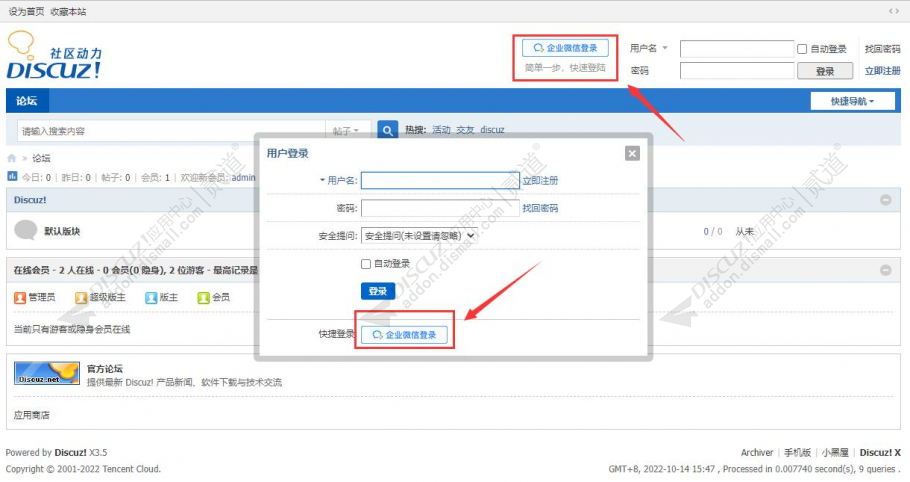Click the 会员 green user icon
910x482 pixels.
click(x=203, y=298)
